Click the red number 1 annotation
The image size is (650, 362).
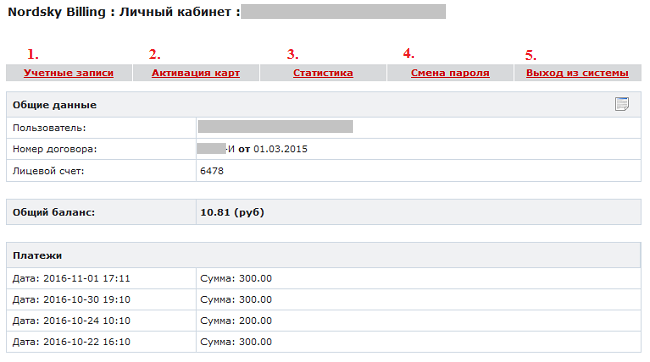33,54
